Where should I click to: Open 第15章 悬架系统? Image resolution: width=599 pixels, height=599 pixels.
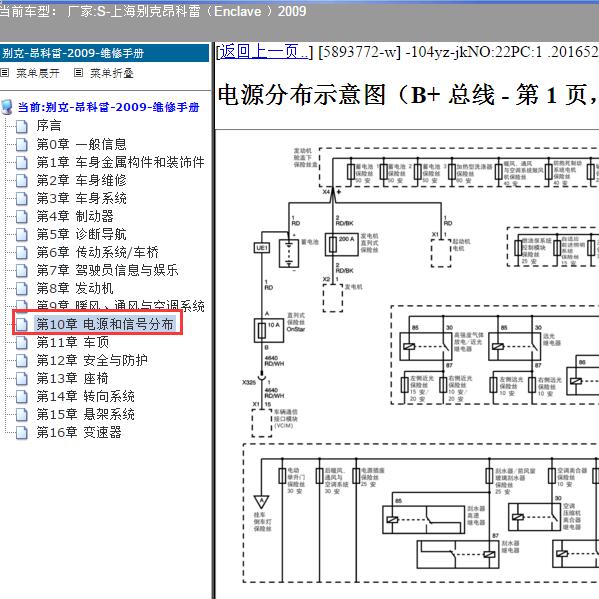coord(86,414)
